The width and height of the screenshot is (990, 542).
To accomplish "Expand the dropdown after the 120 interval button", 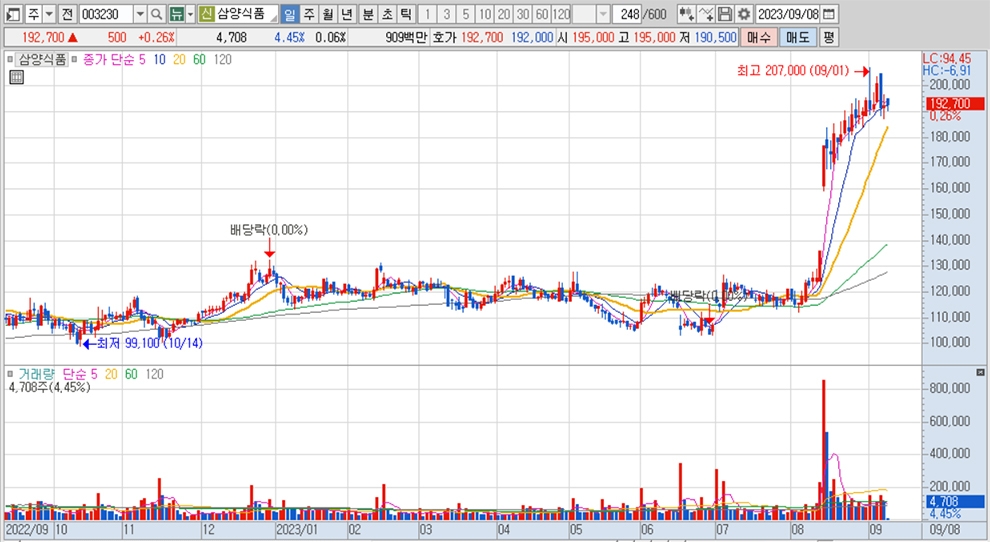I will click(602, 14).
